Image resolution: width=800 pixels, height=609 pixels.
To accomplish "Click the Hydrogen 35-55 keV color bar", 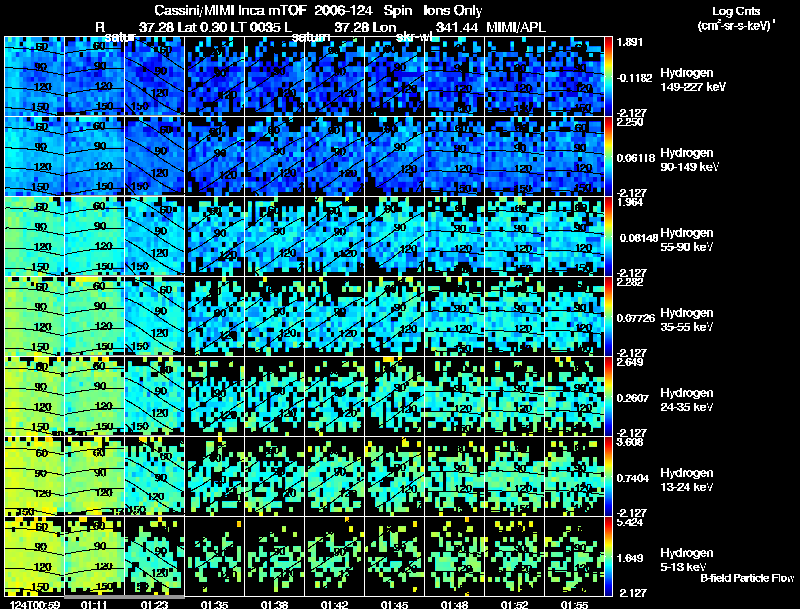I will (x=608, y=317).
